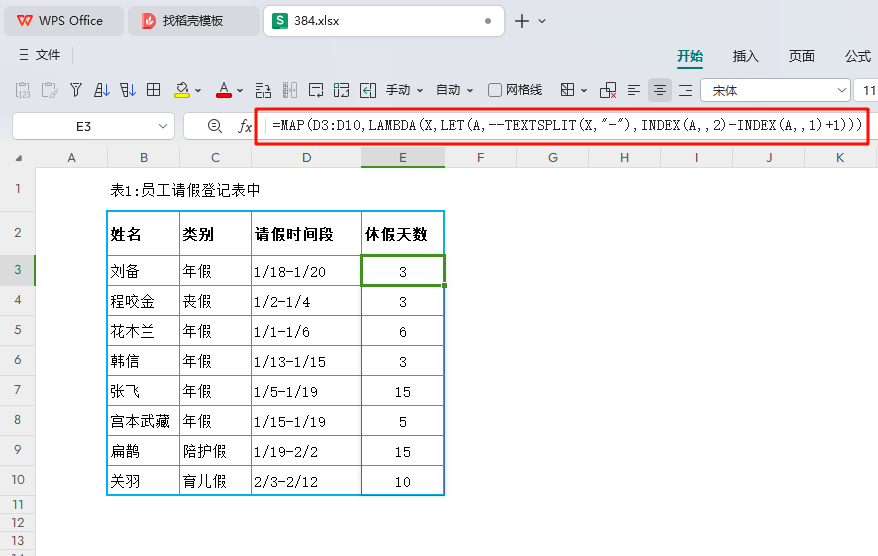Switch to the 开始 ribbon tab
This screenshot has width=878, height=556.
click(690, 56)
